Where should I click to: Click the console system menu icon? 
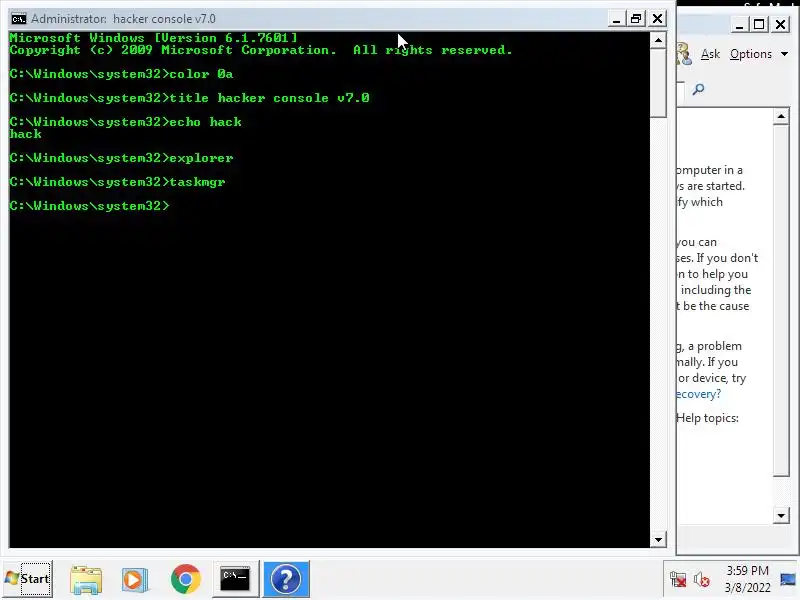[18, 19]
